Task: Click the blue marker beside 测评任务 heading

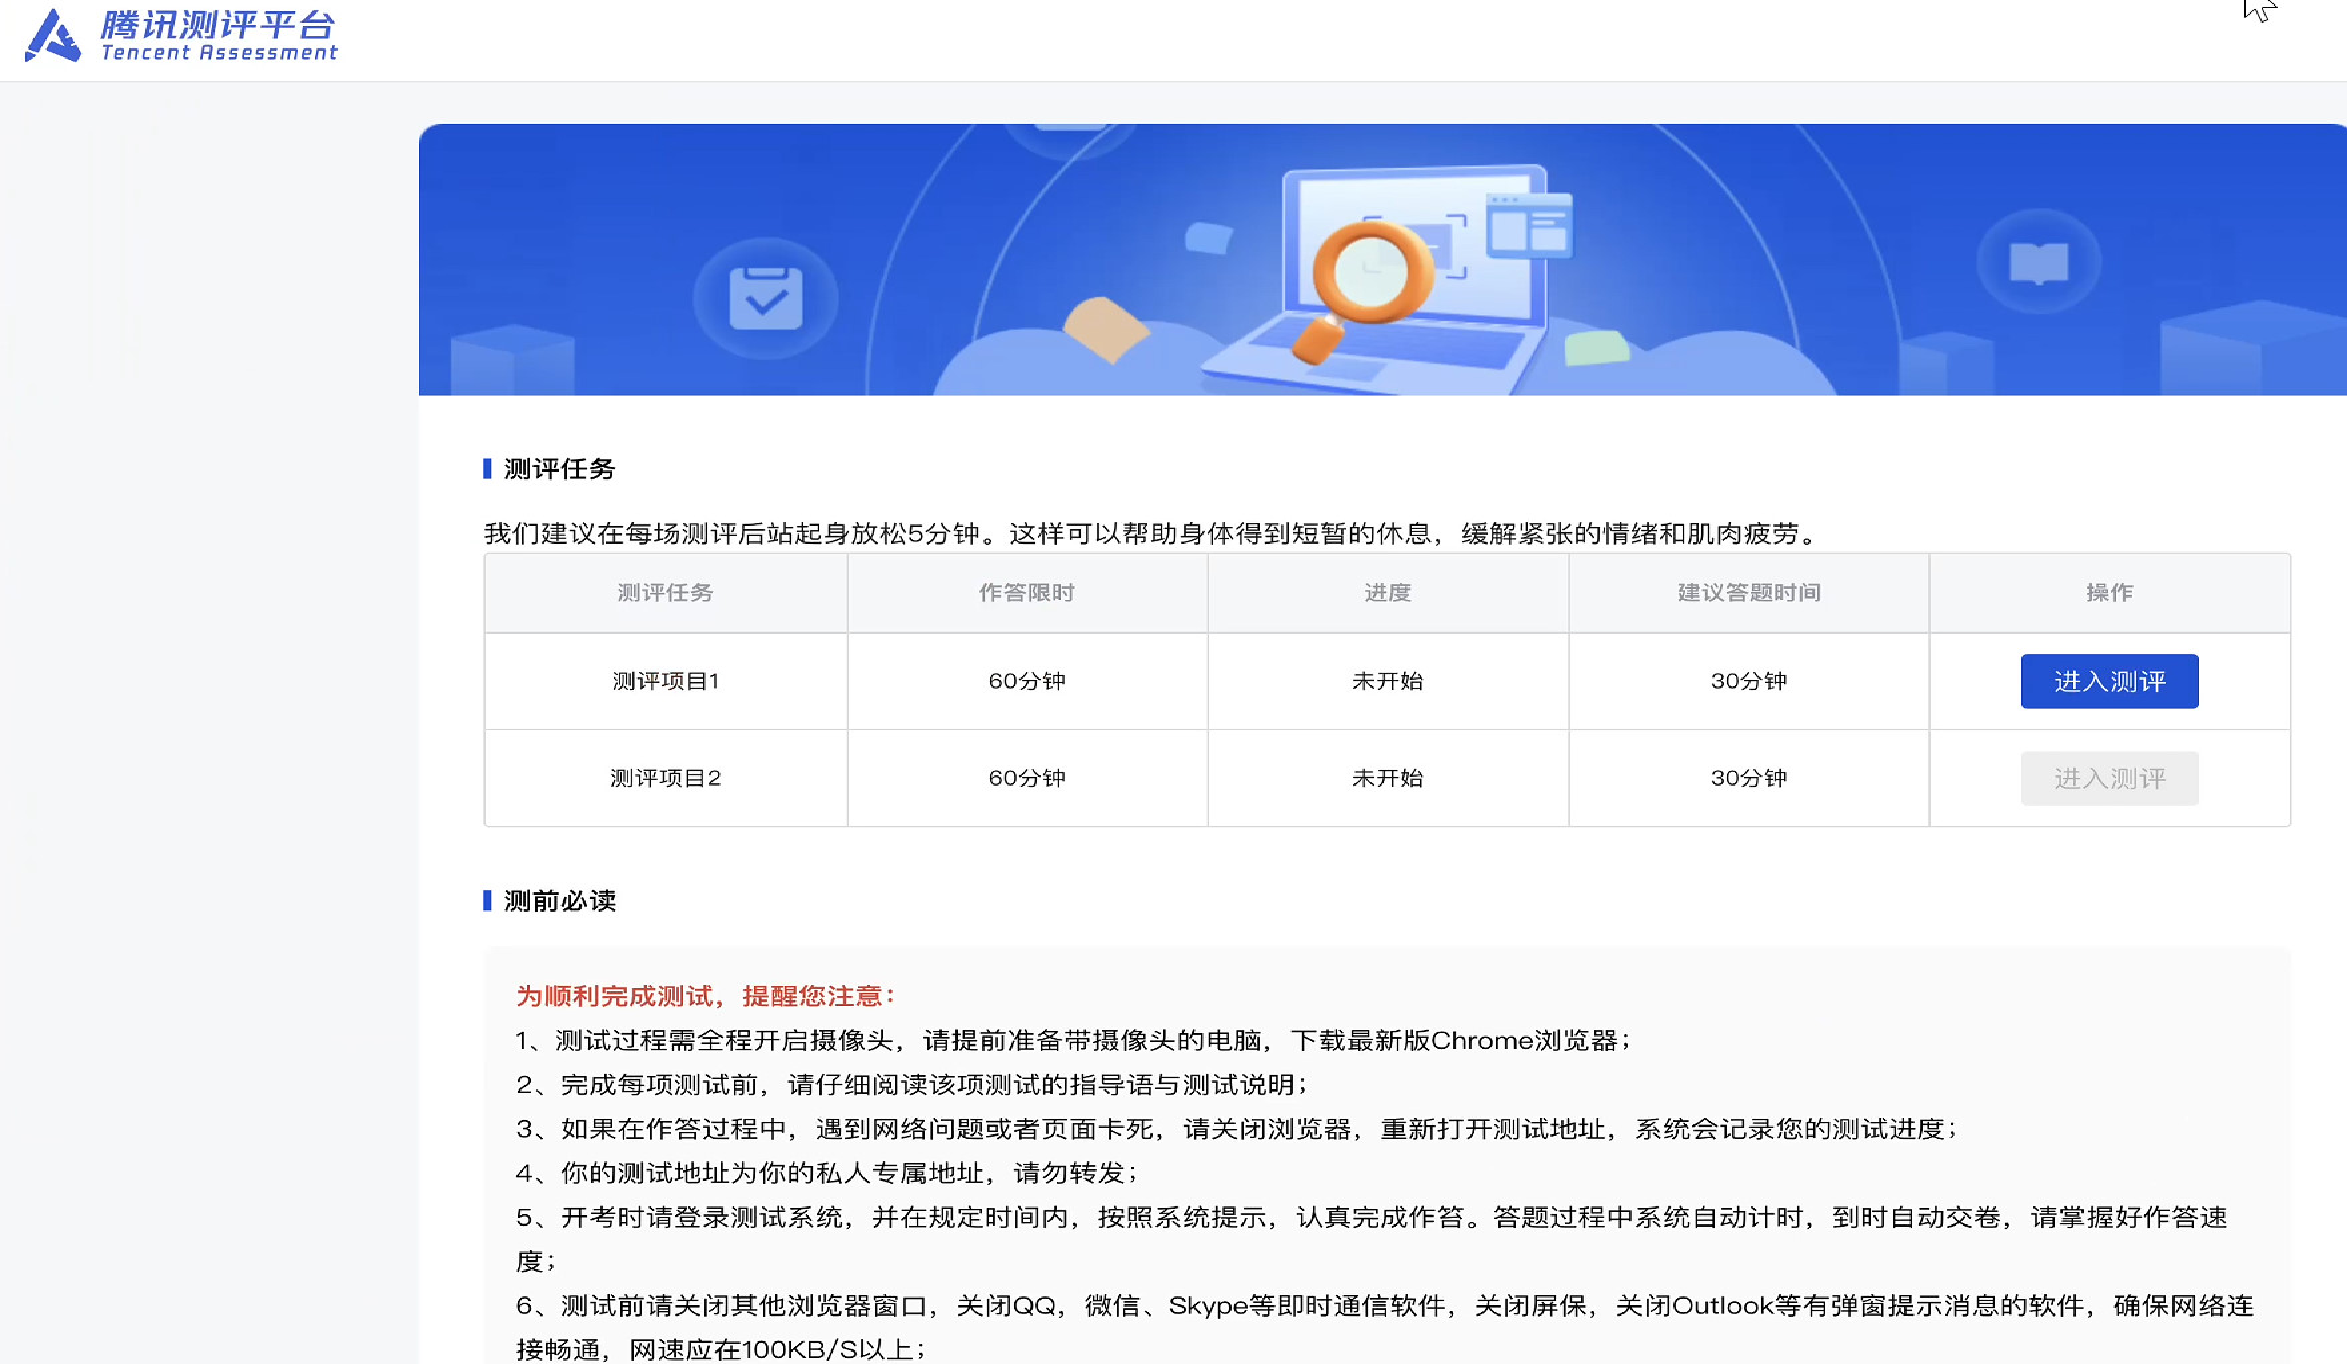Action: (487, 468)
